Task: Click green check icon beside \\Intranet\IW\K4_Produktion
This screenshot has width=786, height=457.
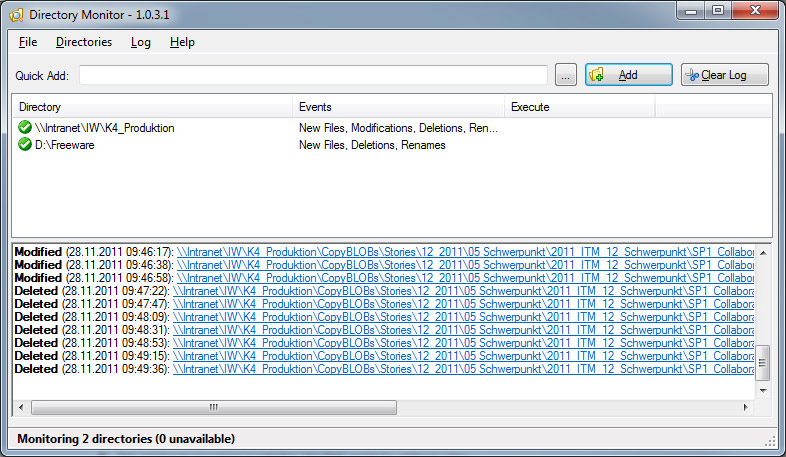Action: point(25,128)
